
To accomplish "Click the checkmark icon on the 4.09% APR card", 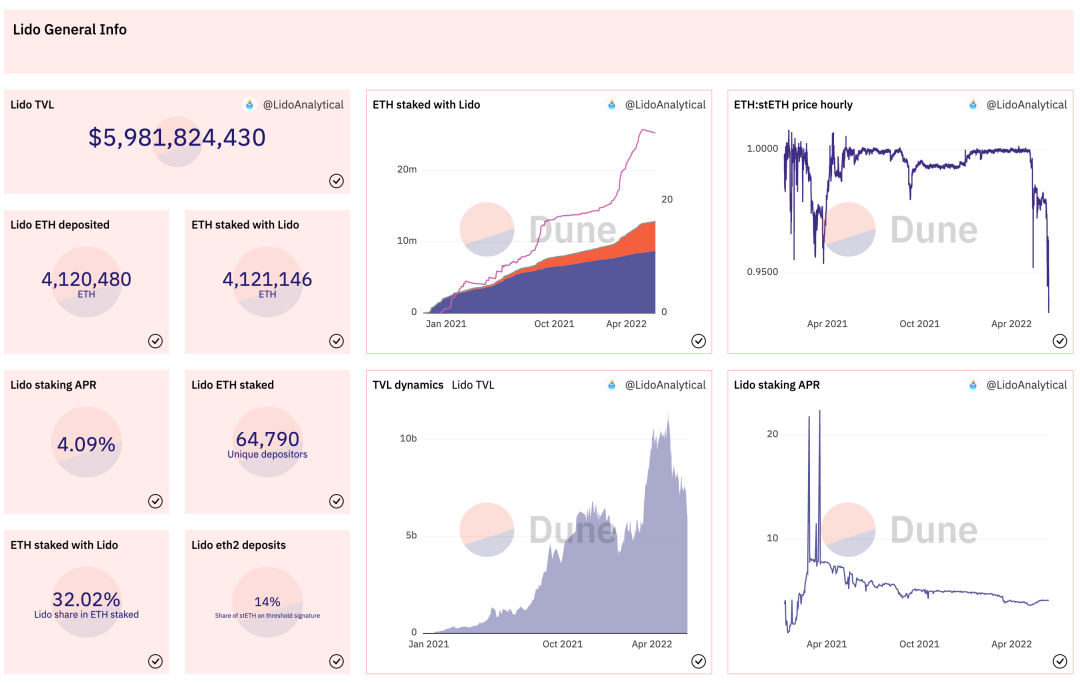I will click(155, 501).
